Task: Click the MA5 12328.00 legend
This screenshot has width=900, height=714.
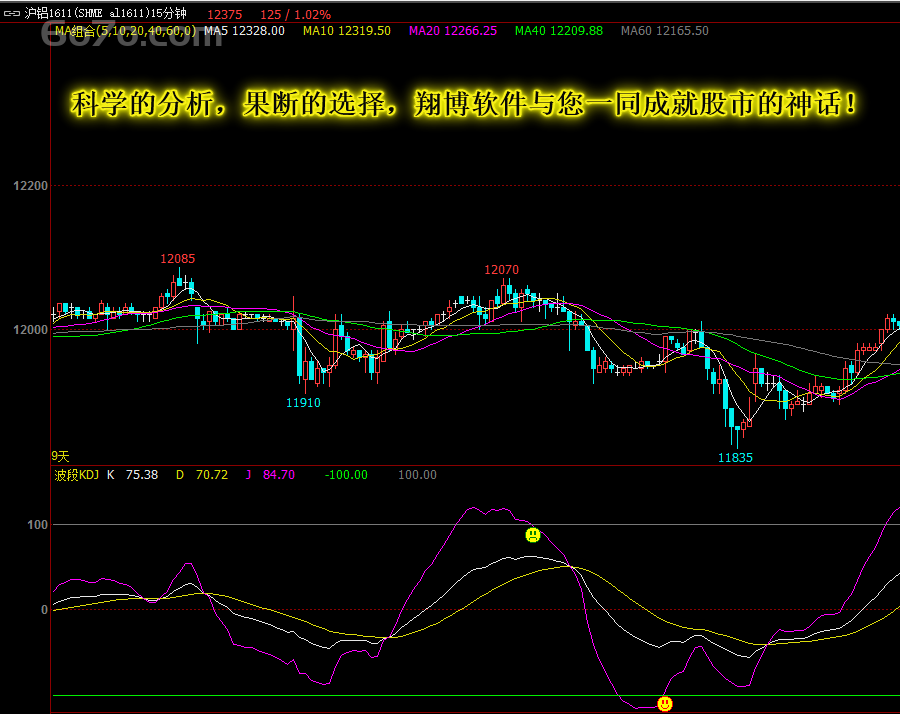Action: [244, 31]
